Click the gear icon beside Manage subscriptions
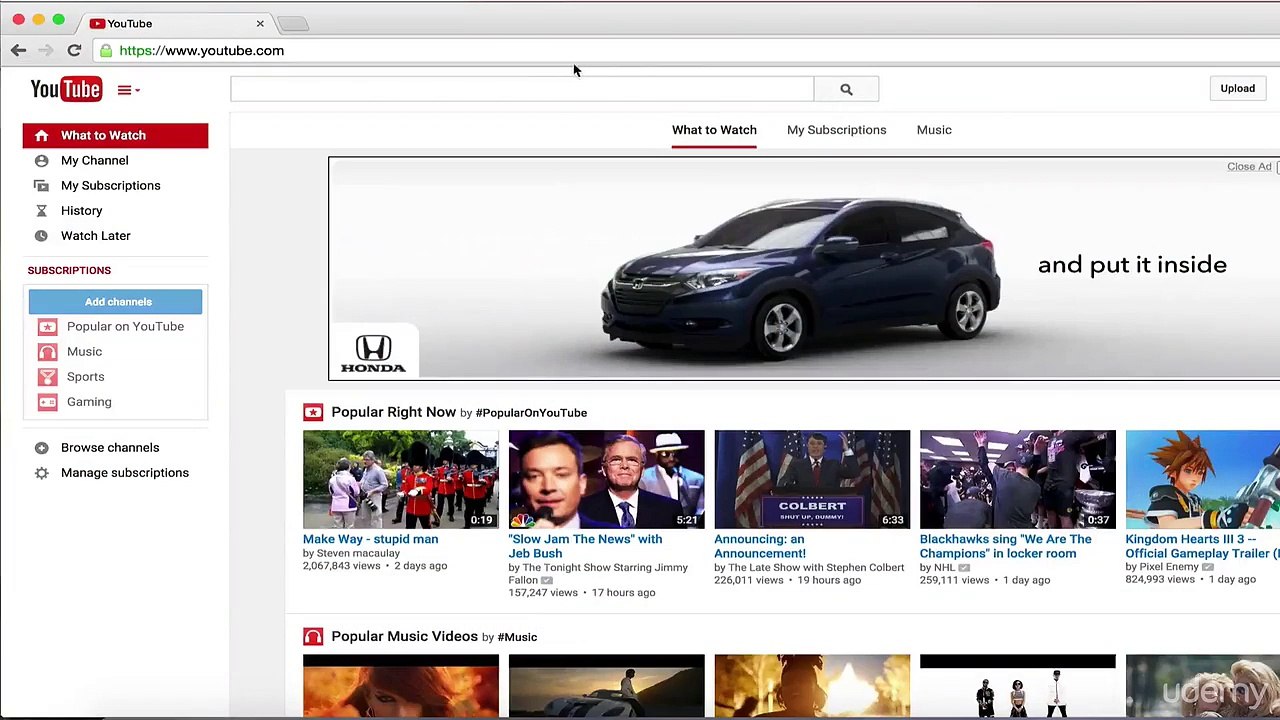Screen dimensions: 1280x720 (x=41, y=472)
